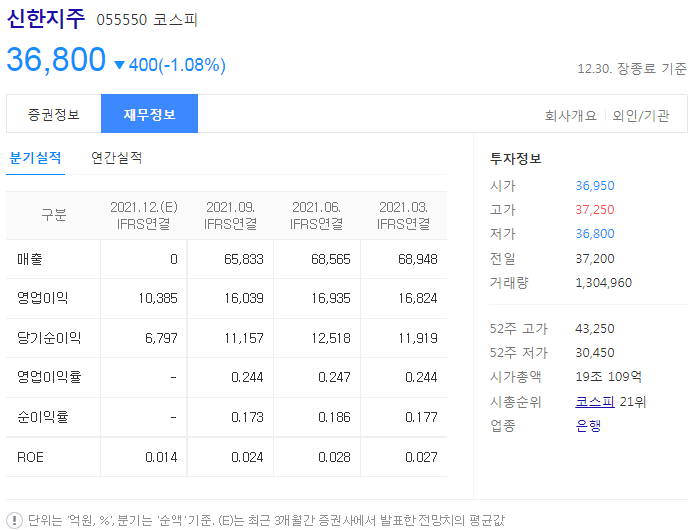This screenshot has width=692, height=530.
Task: Click the current price 36,800 heading
Action: coord(56,59)
